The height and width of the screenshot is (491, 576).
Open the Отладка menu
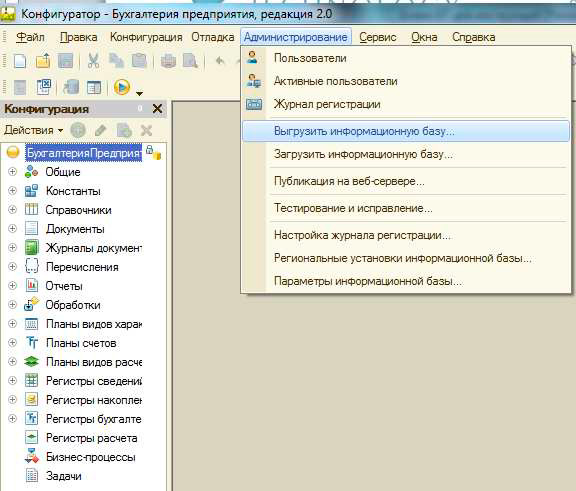213,37
